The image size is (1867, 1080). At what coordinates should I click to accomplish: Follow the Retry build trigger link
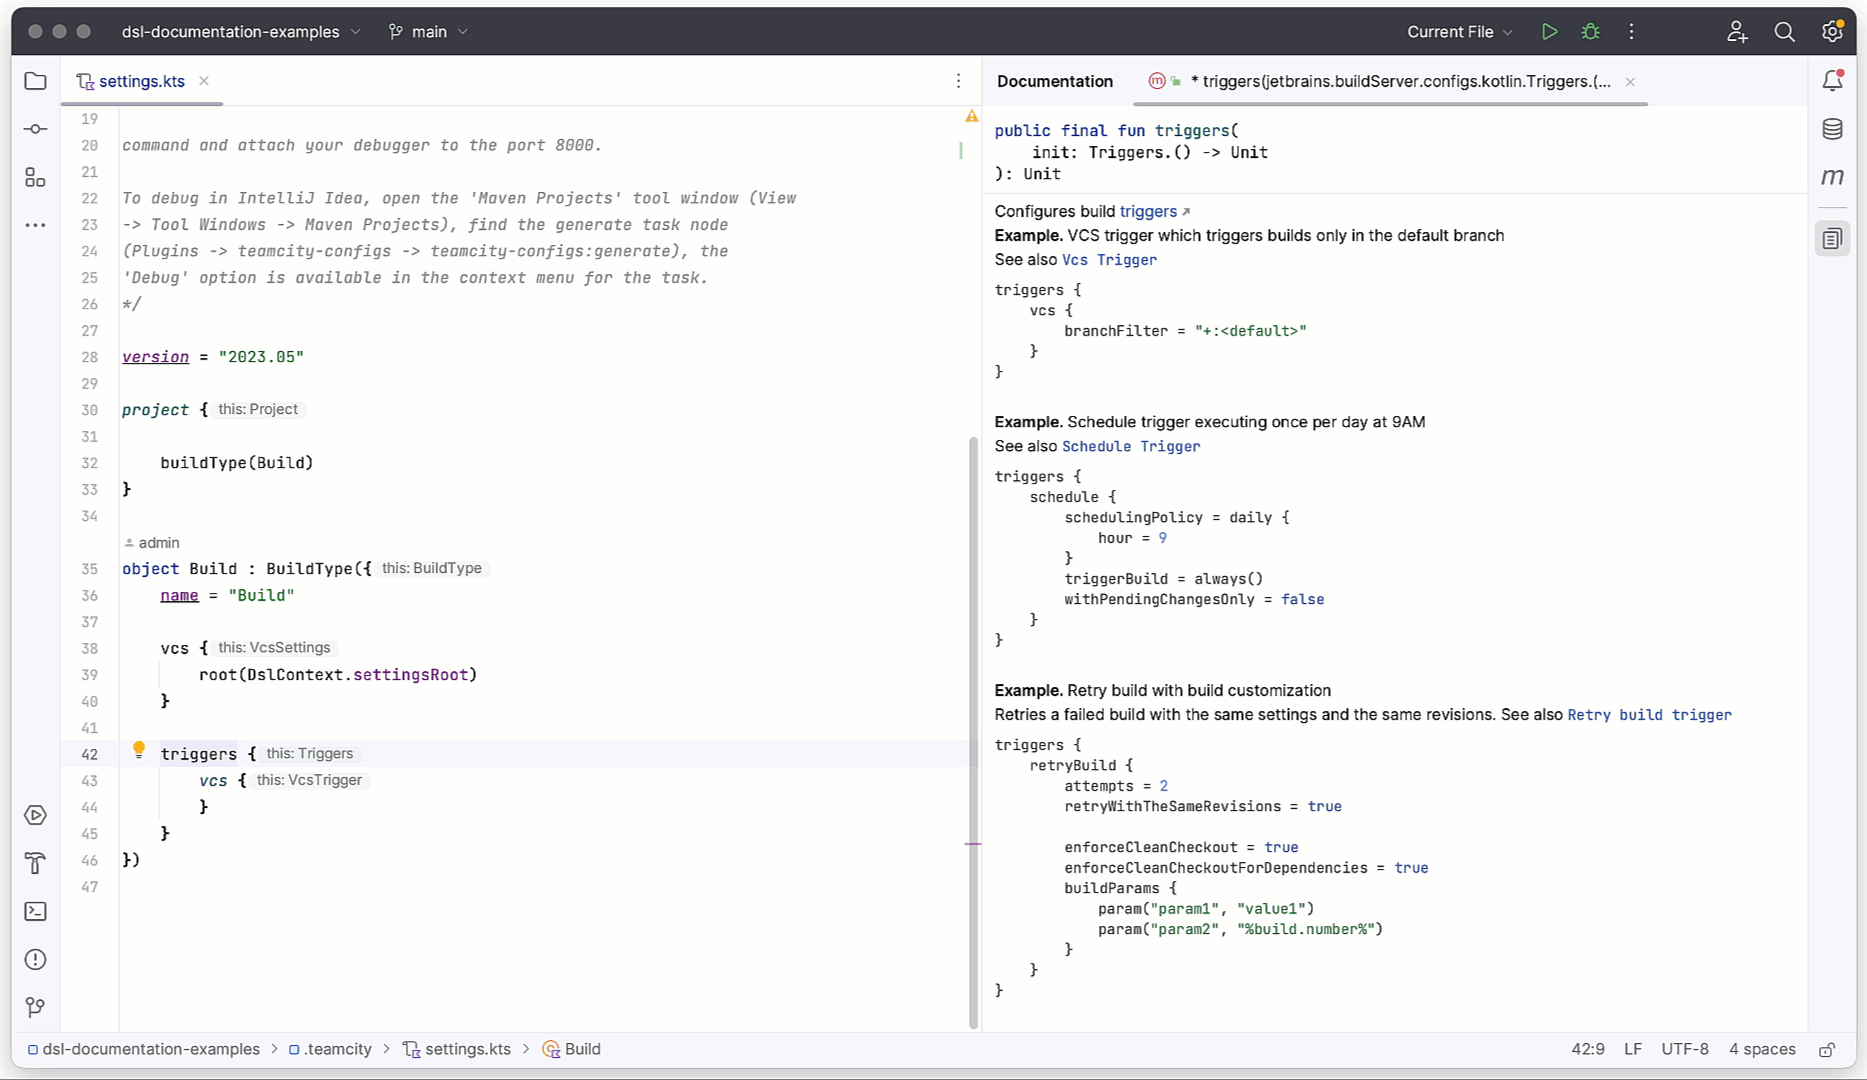tap(1649, 715)
